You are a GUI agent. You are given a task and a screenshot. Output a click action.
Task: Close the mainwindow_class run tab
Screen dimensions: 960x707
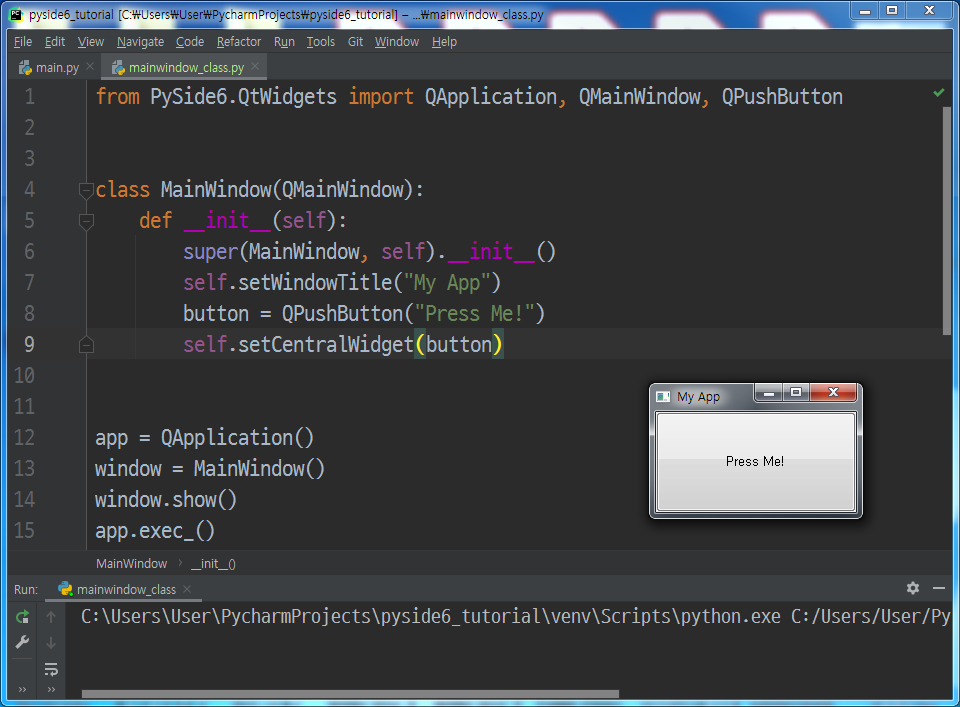click(x=187, y=589)
